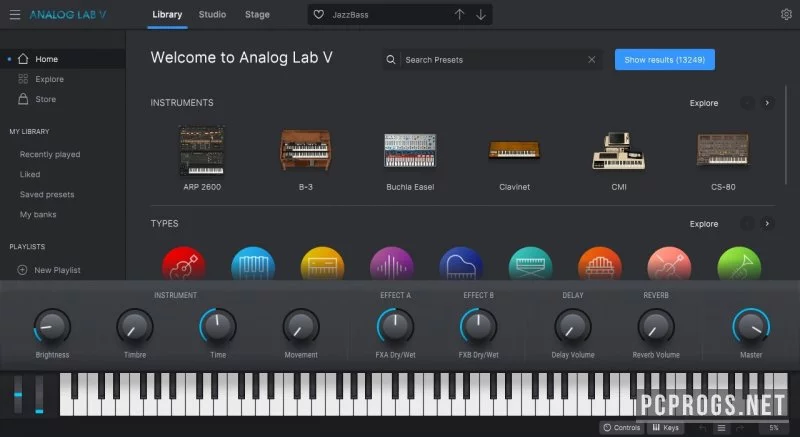
Task: Select the B-3 organ instrument
Action: coord(306,158)
